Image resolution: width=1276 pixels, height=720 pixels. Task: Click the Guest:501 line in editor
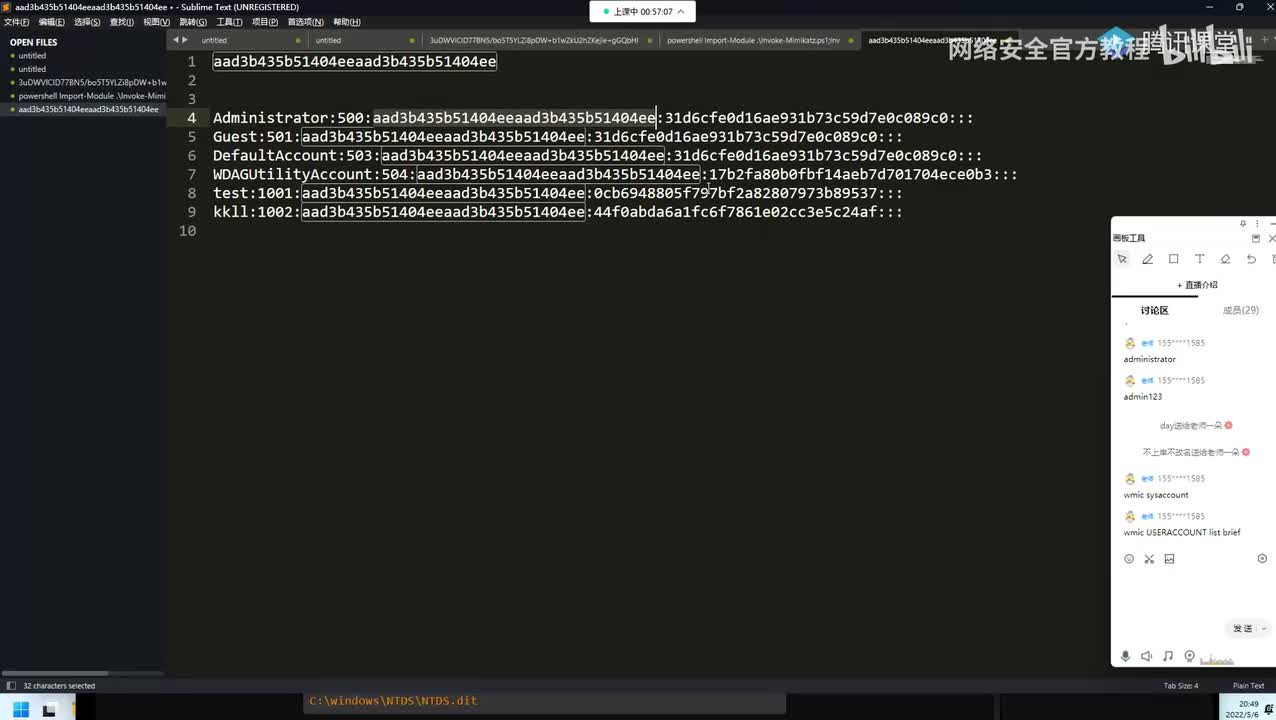[x=558, y=137]
